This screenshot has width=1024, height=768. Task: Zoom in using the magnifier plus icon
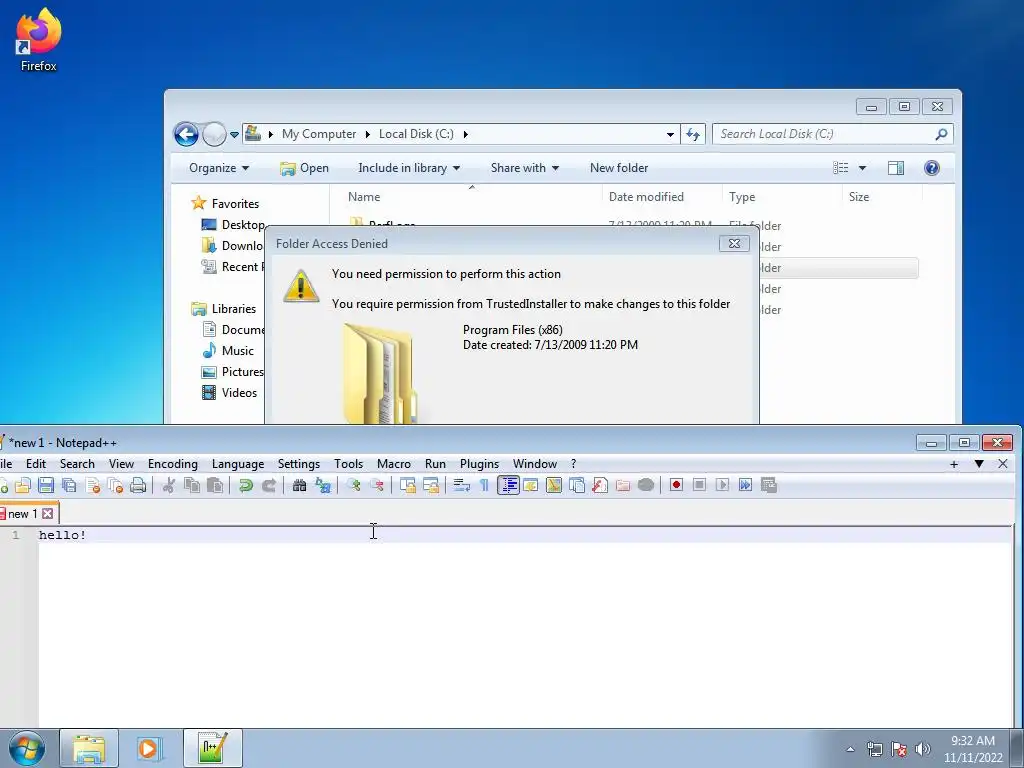[x=354, y=485]
